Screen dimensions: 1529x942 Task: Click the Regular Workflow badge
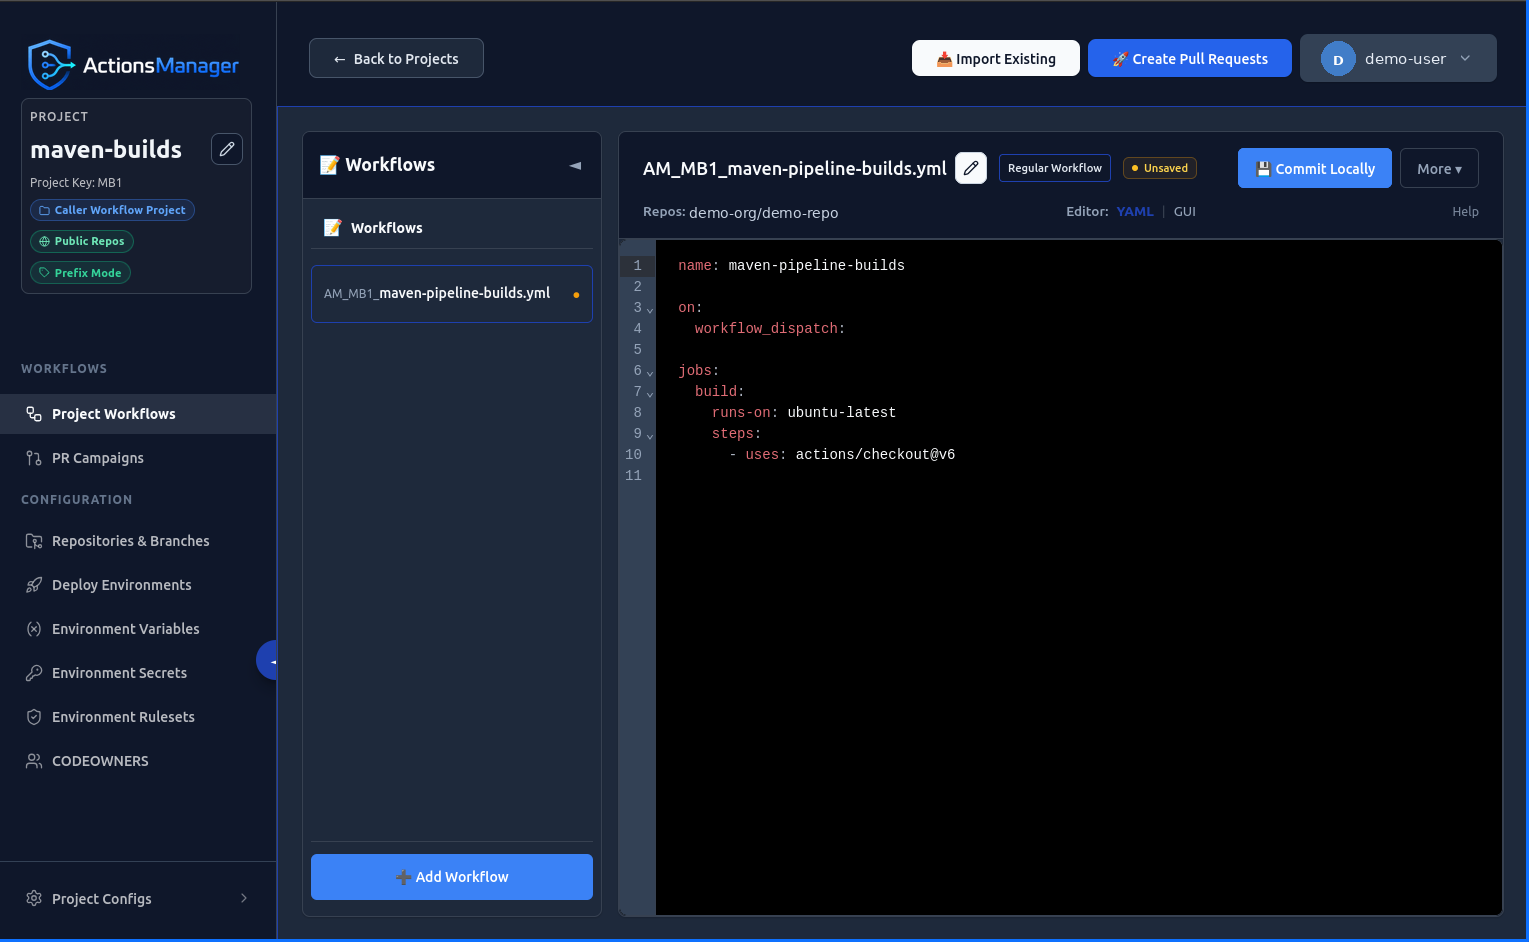coord(1055,168)
